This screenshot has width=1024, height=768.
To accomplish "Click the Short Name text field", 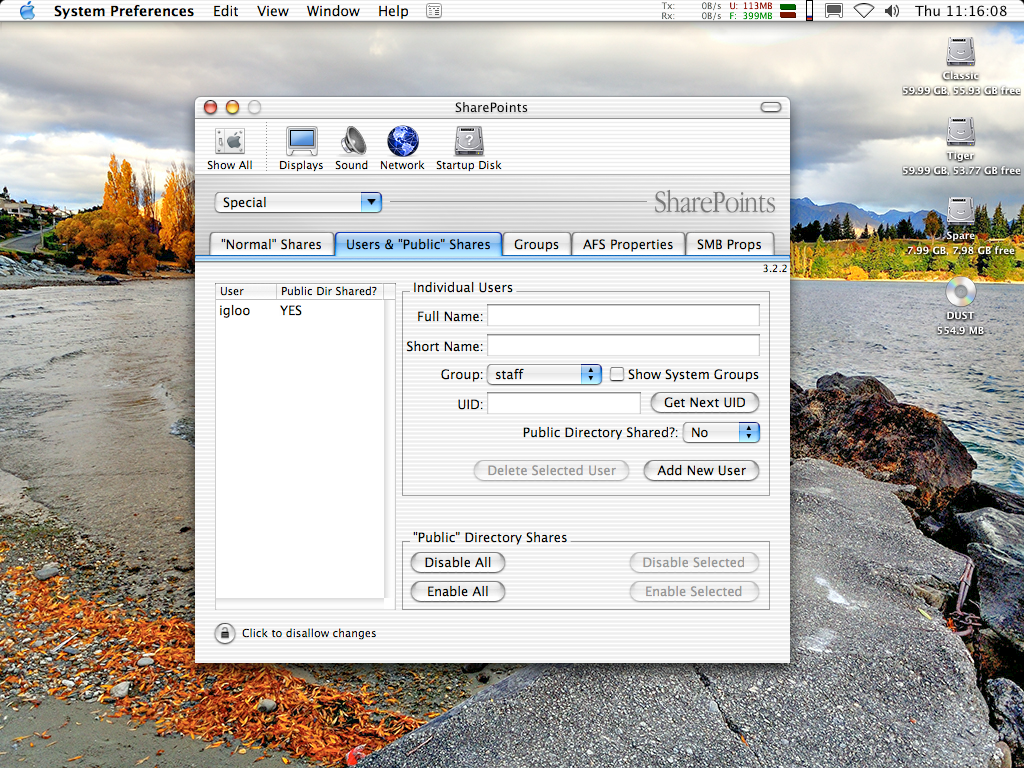I will coord(623,345).
